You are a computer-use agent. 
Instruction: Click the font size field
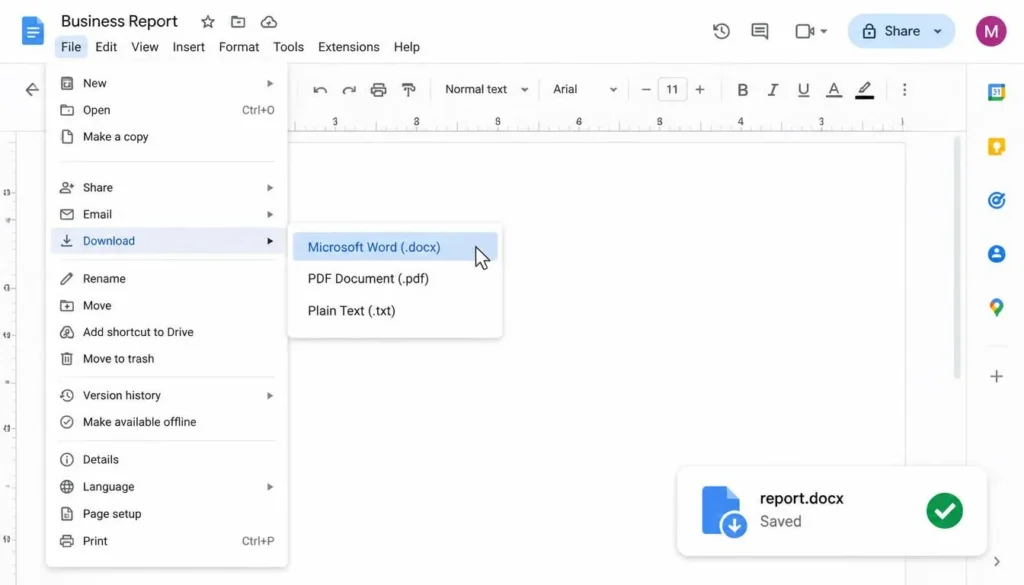[672, 89]
